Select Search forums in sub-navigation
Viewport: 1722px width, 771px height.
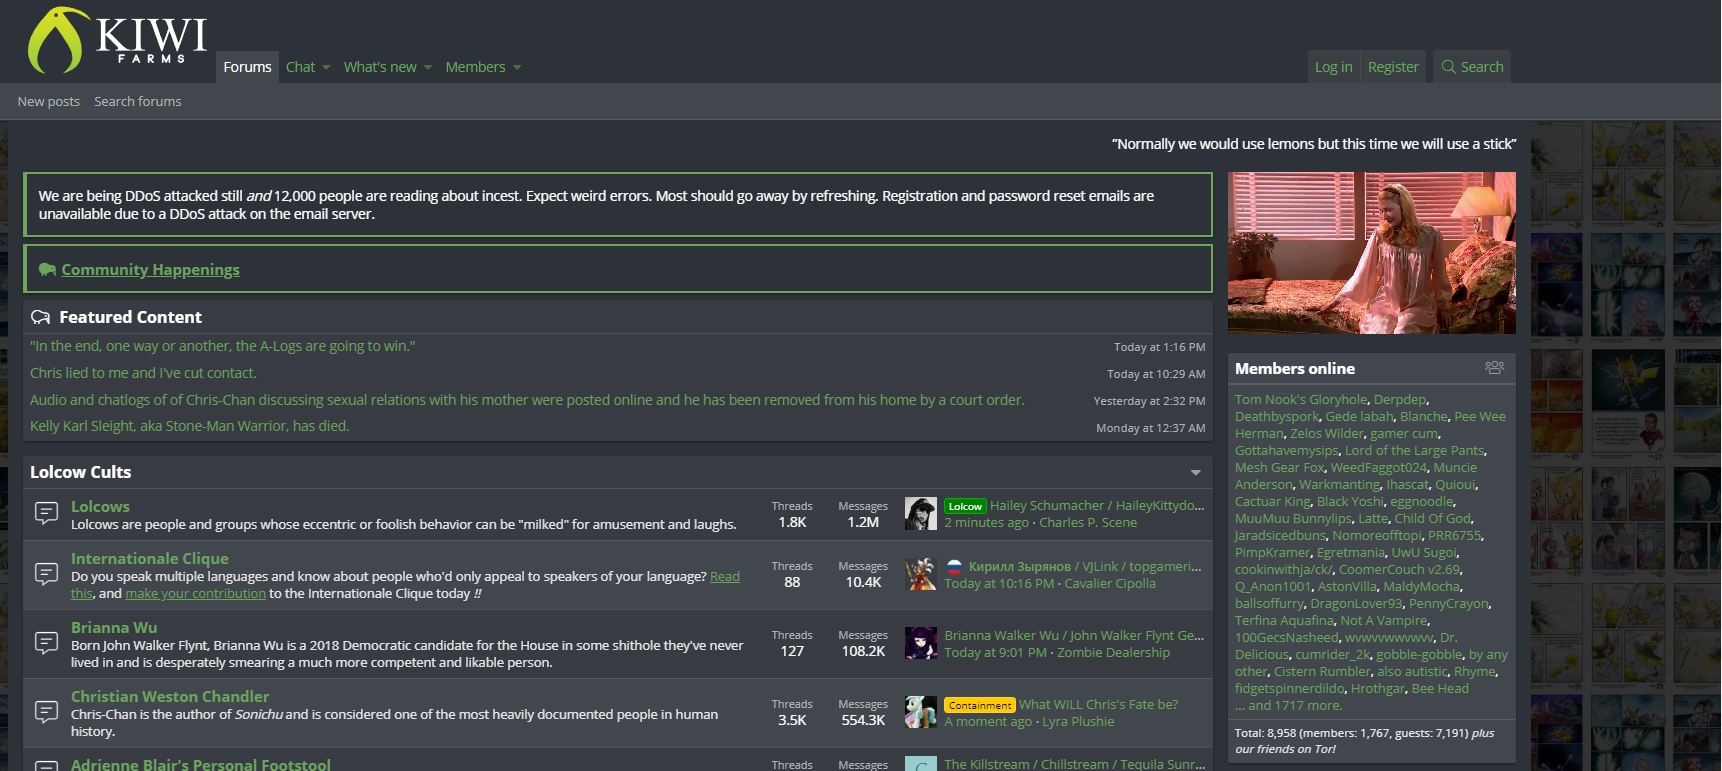138,101
